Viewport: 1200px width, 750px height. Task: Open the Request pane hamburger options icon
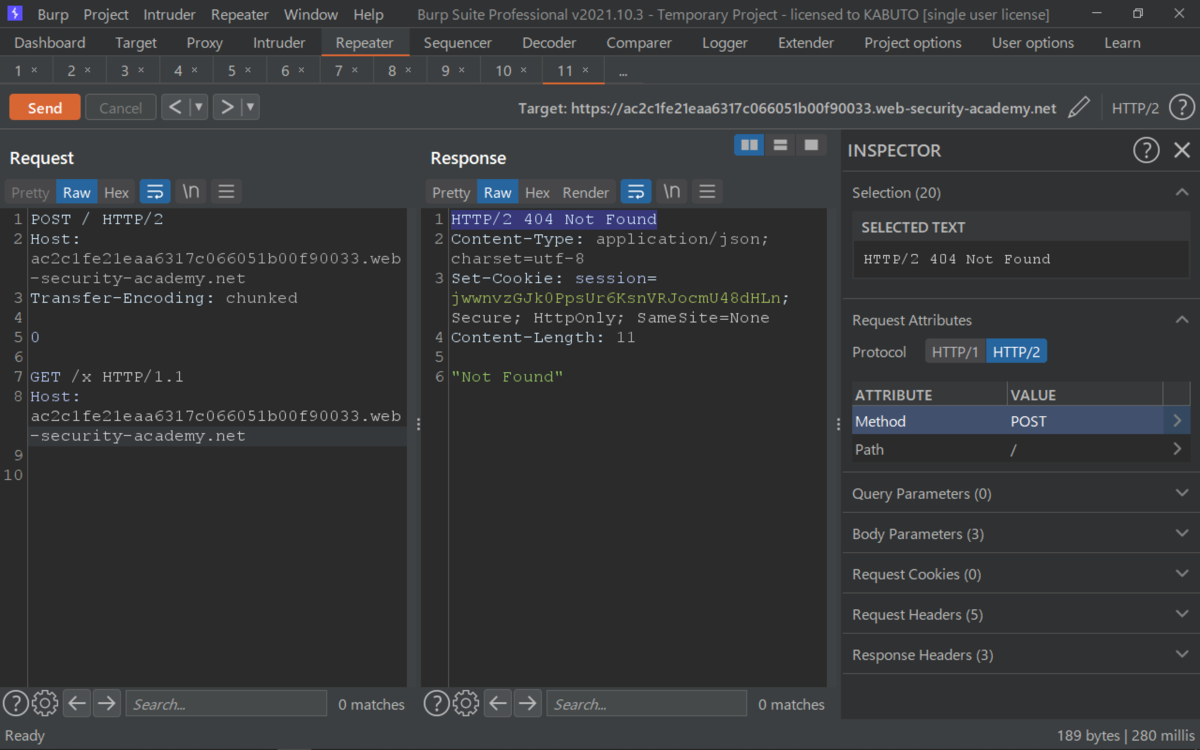coord(226,192)
